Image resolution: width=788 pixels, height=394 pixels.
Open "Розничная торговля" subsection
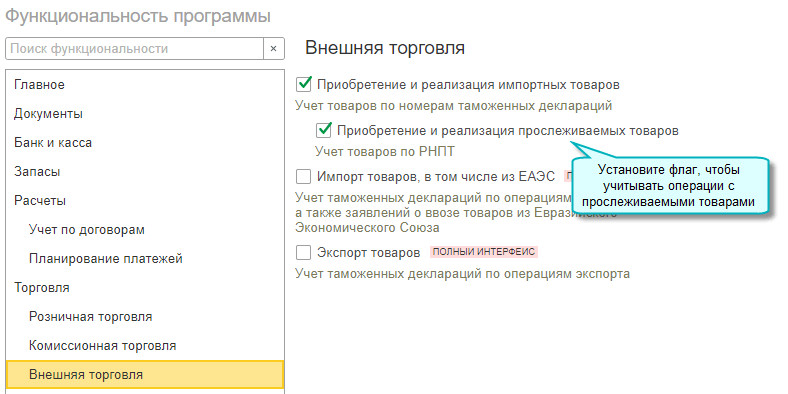pos(145,317)
